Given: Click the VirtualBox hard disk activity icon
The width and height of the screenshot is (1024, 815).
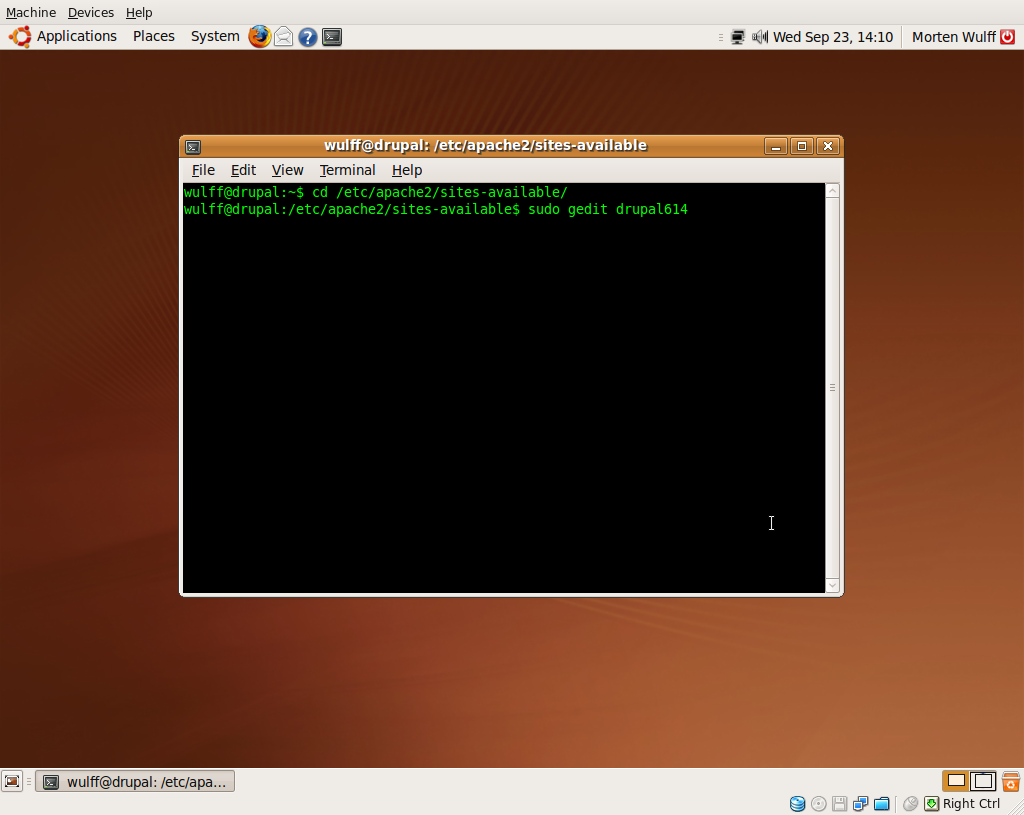Looking at the screenshot, I should [797, 804].
